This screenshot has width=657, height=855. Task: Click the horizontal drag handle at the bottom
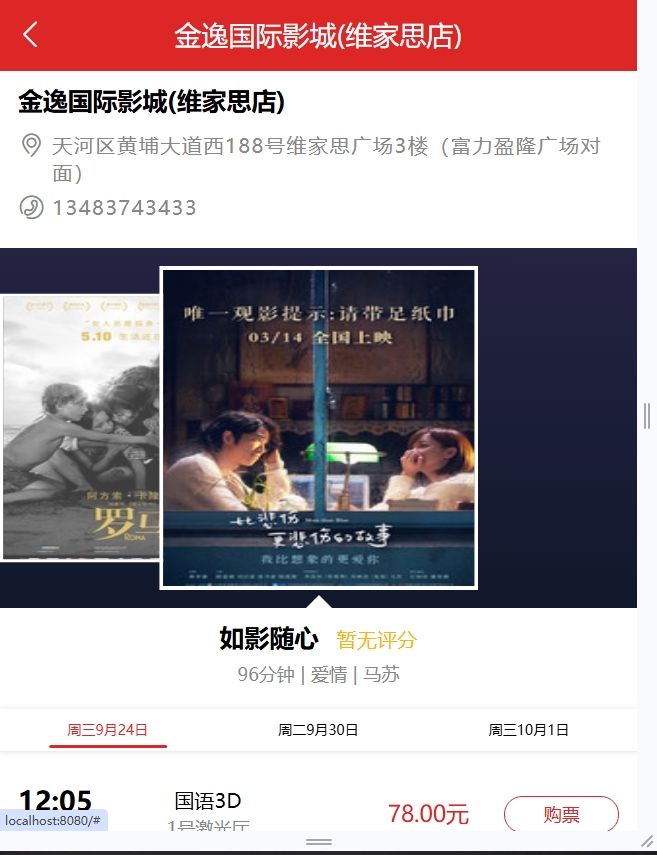(319, 842)
